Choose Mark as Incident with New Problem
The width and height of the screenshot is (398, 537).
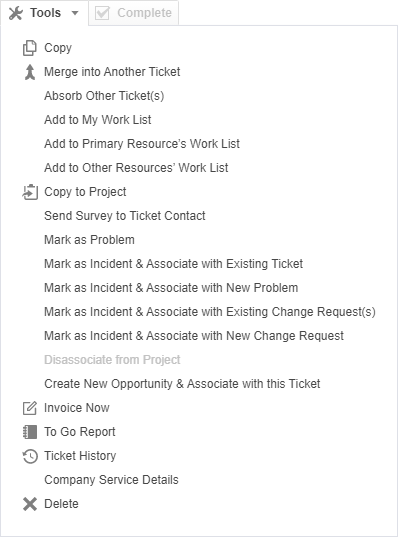[171, 288]
